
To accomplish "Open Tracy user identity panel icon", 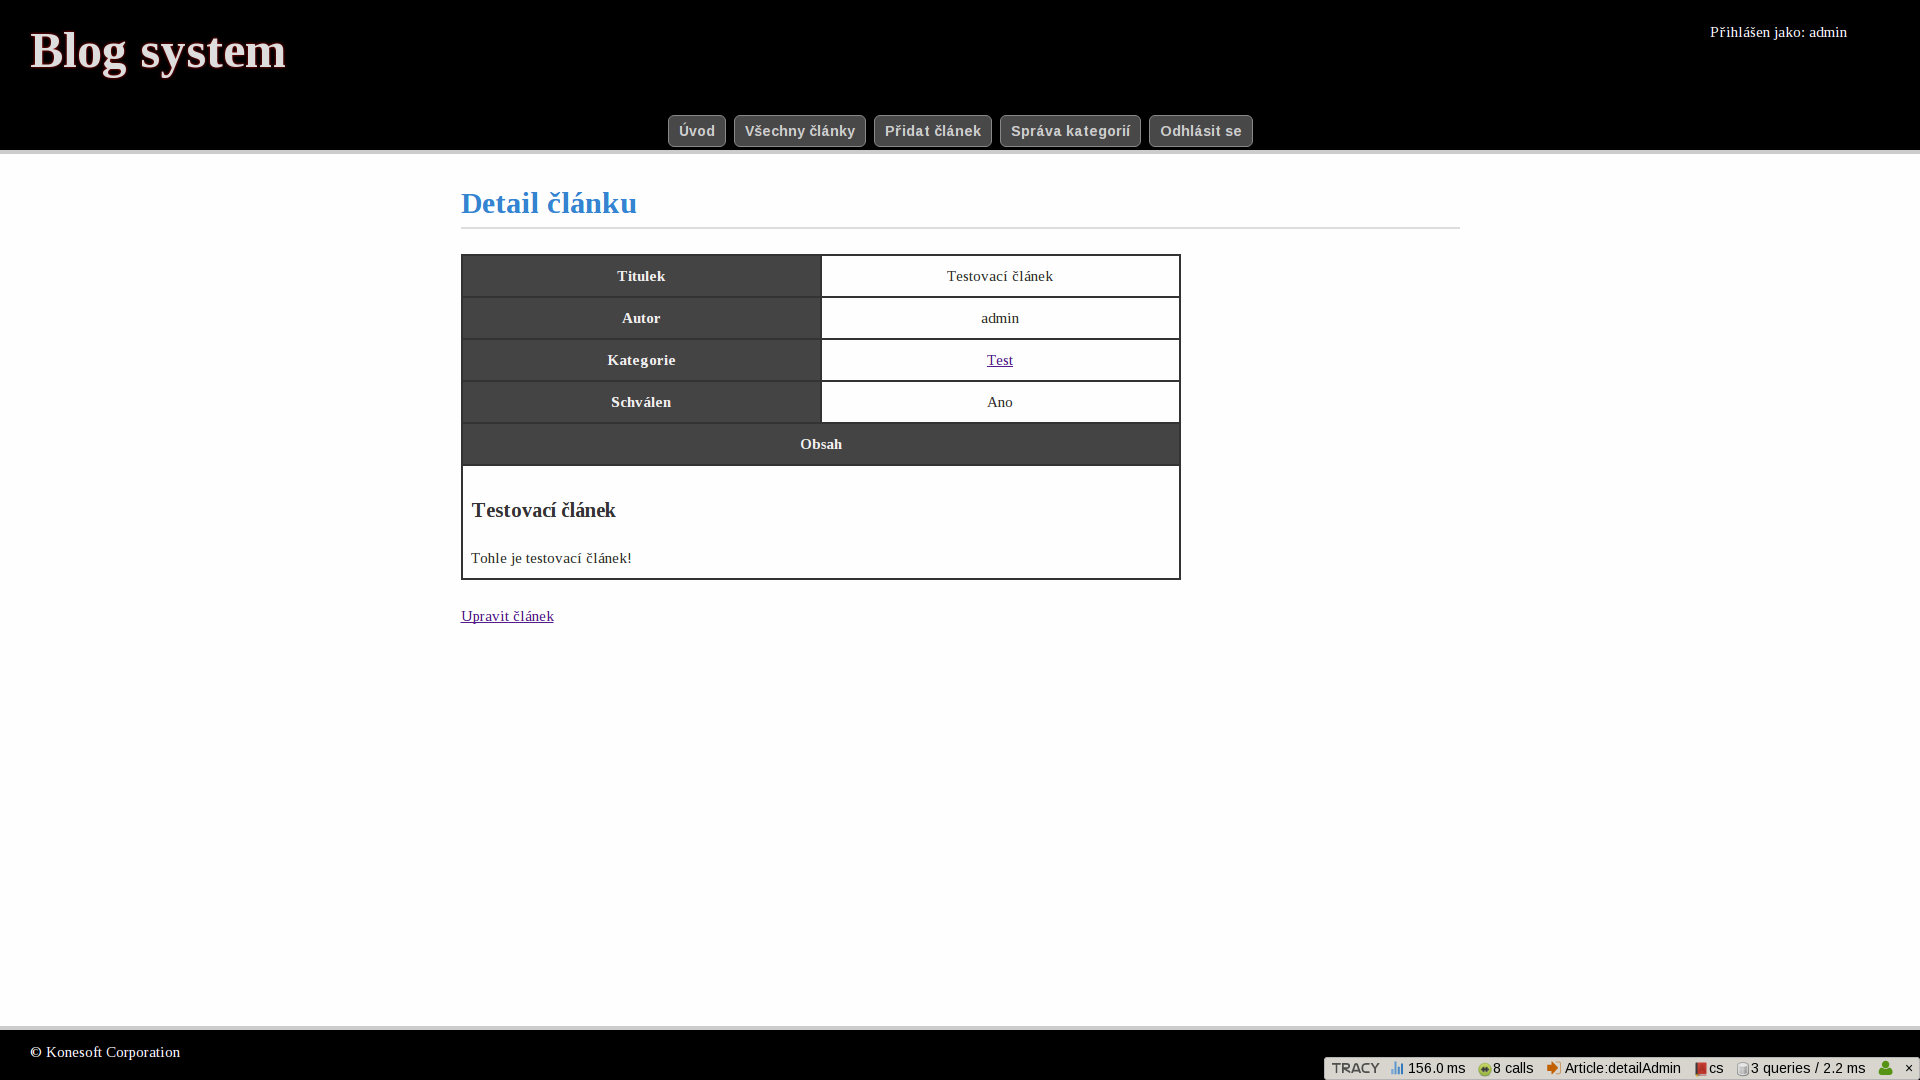I will point(1885,1068).
